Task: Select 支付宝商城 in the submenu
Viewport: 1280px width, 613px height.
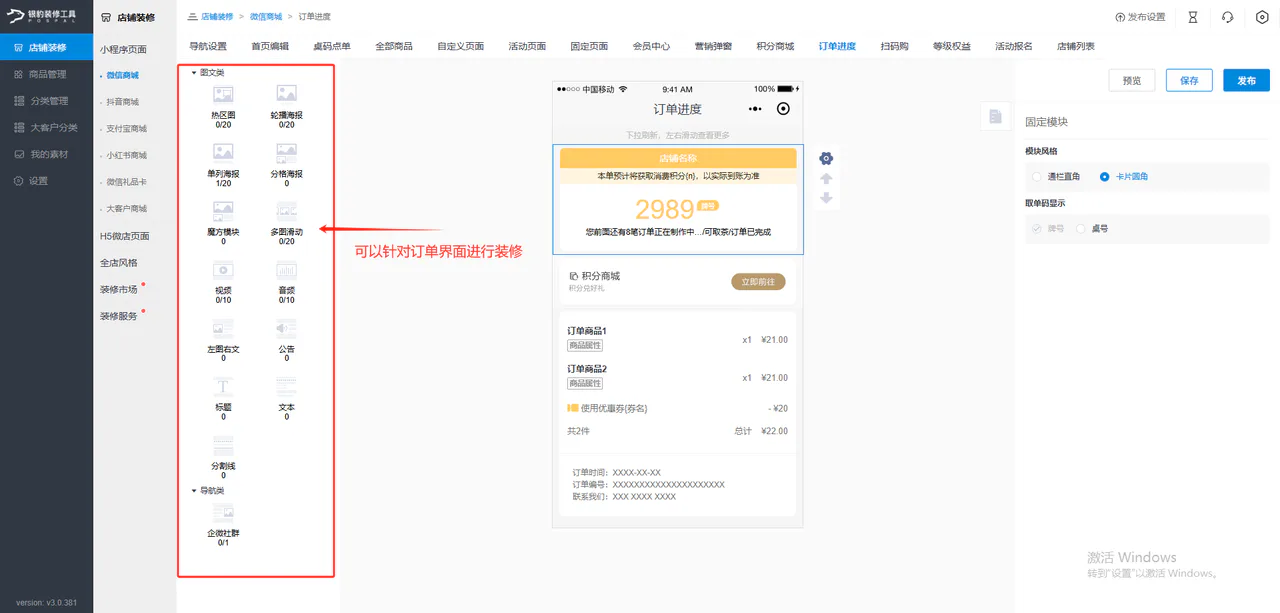Action: [x=126, y=129]
